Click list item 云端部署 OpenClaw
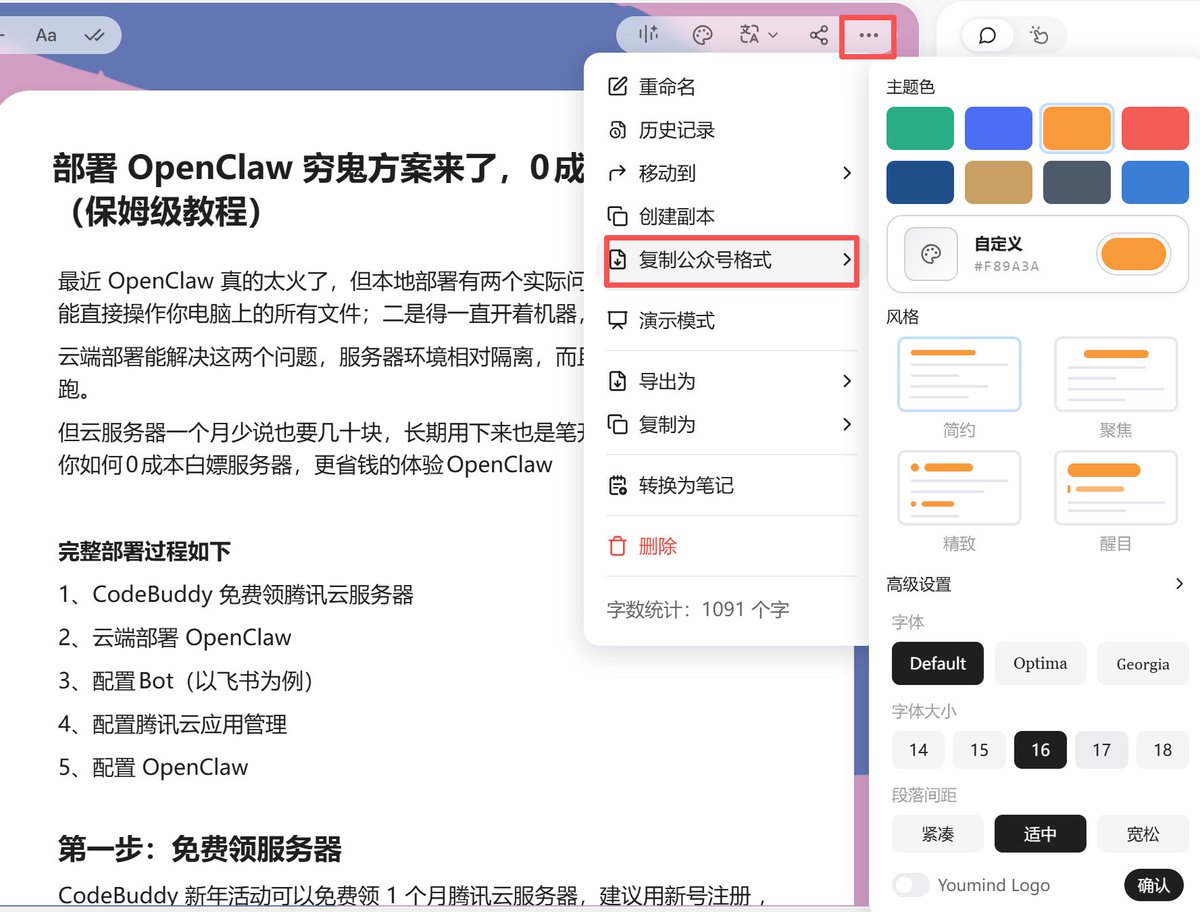Image resolution: width=1200 pixels, height=912 pixels. point(175,638)
